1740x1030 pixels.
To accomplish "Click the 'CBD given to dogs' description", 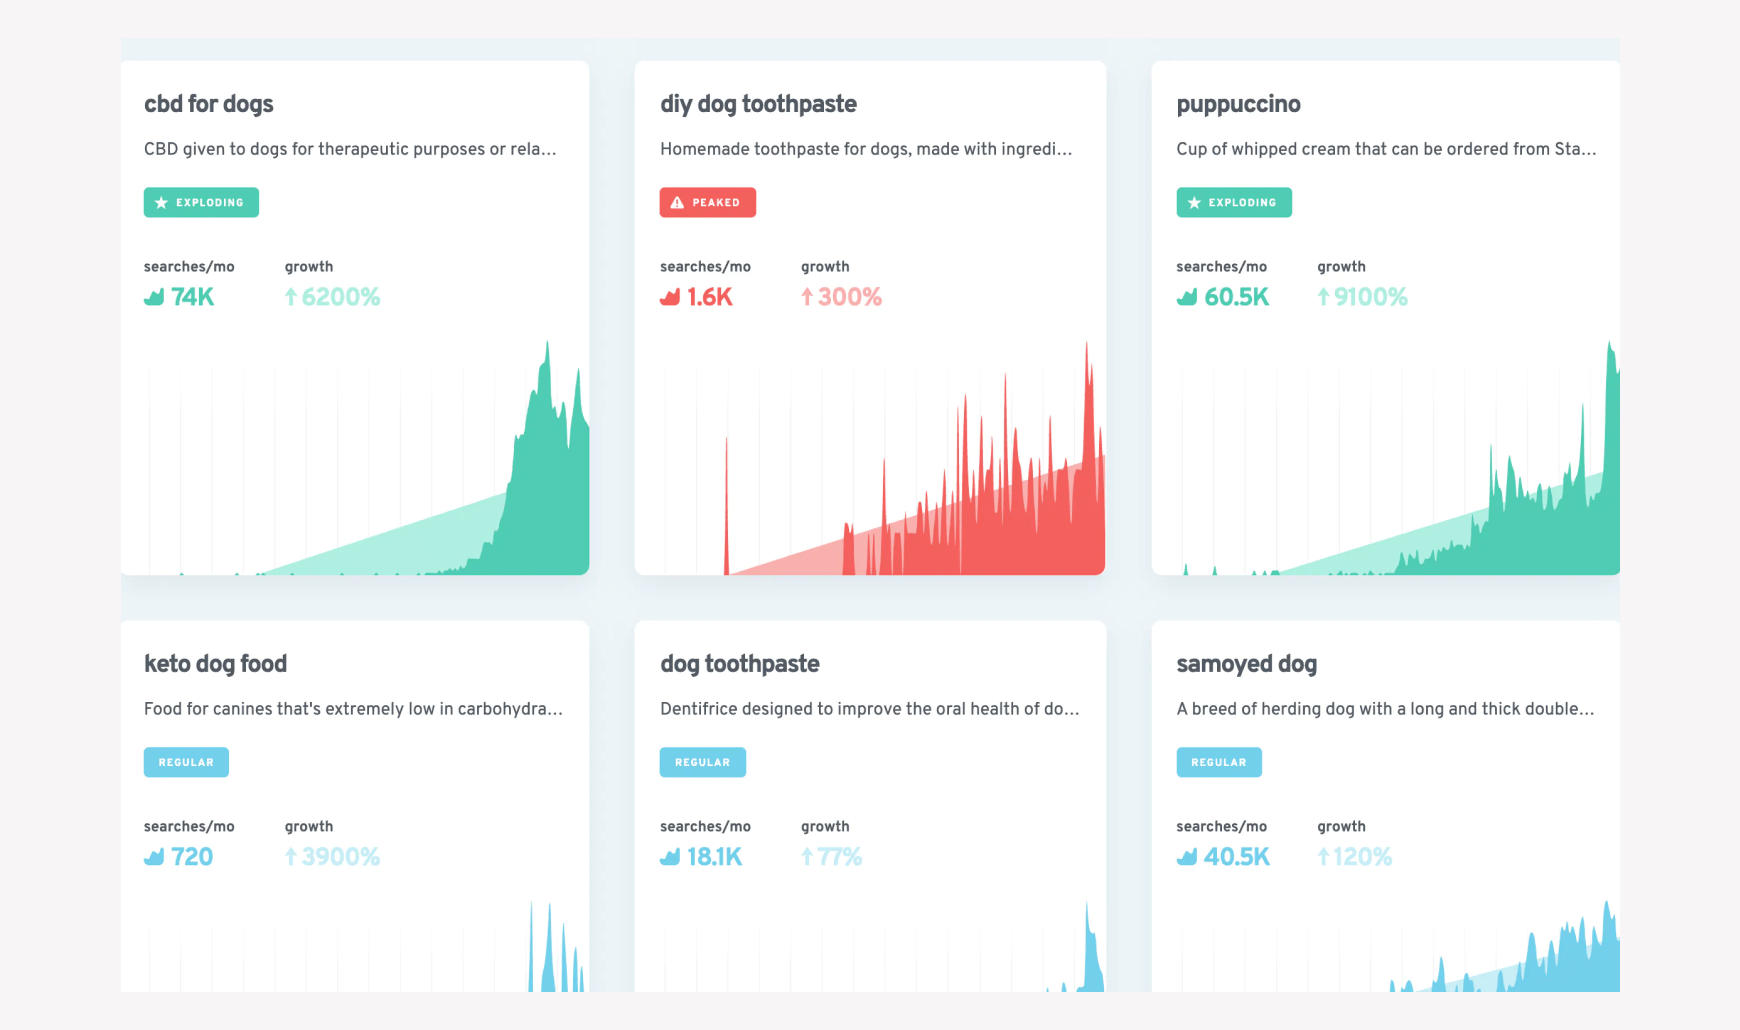I will 350,149.
